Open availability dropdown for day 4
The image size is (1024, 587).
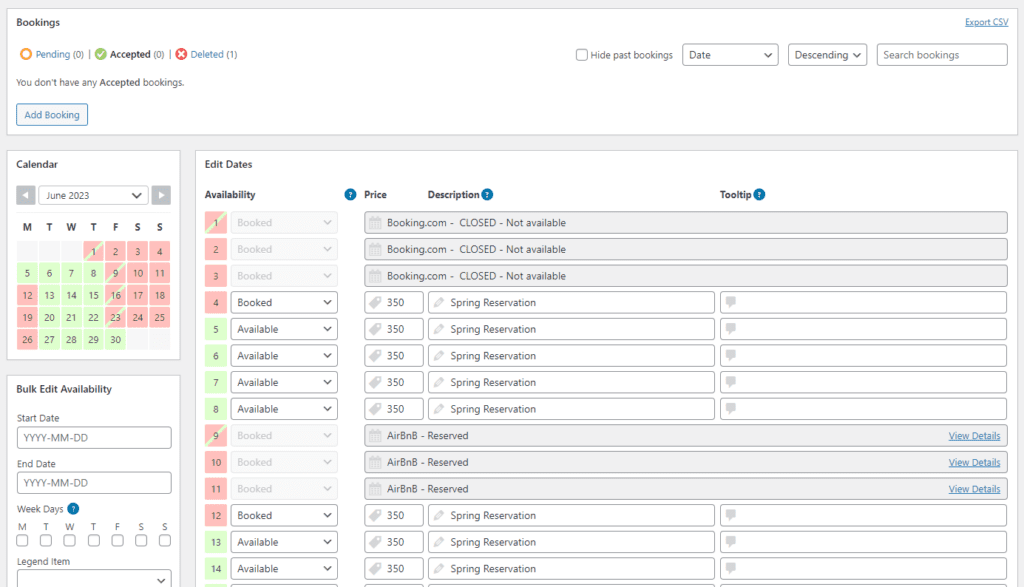[x=284, y=302]
